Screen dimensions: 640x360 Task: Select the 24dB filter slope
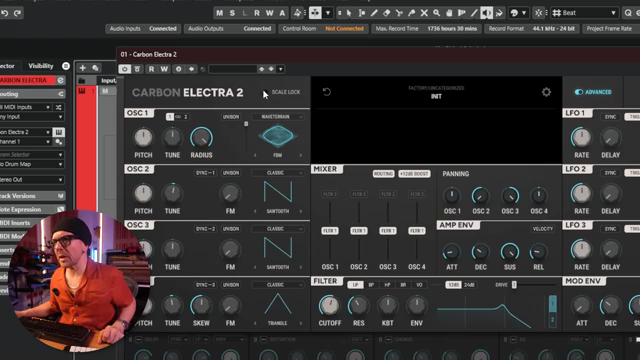(x=469, y=285)
